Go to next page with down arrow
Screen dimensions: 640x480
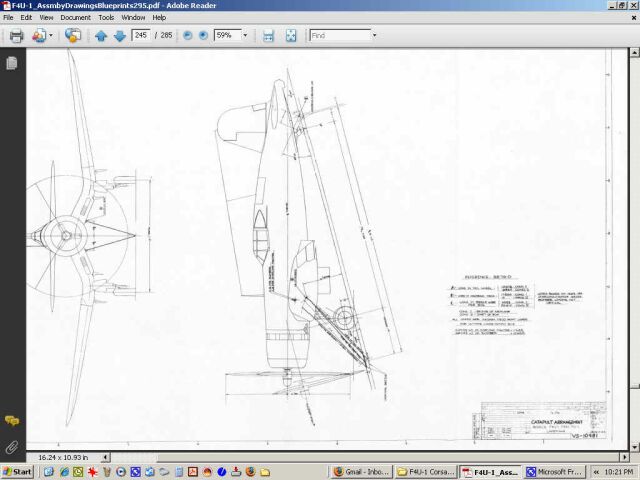[x=120, y=36]
